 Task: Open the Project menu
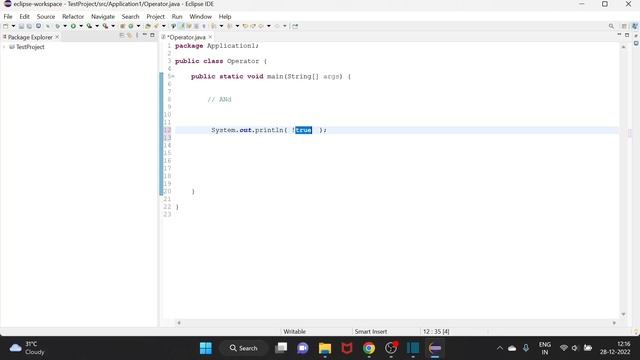(155, 16)
